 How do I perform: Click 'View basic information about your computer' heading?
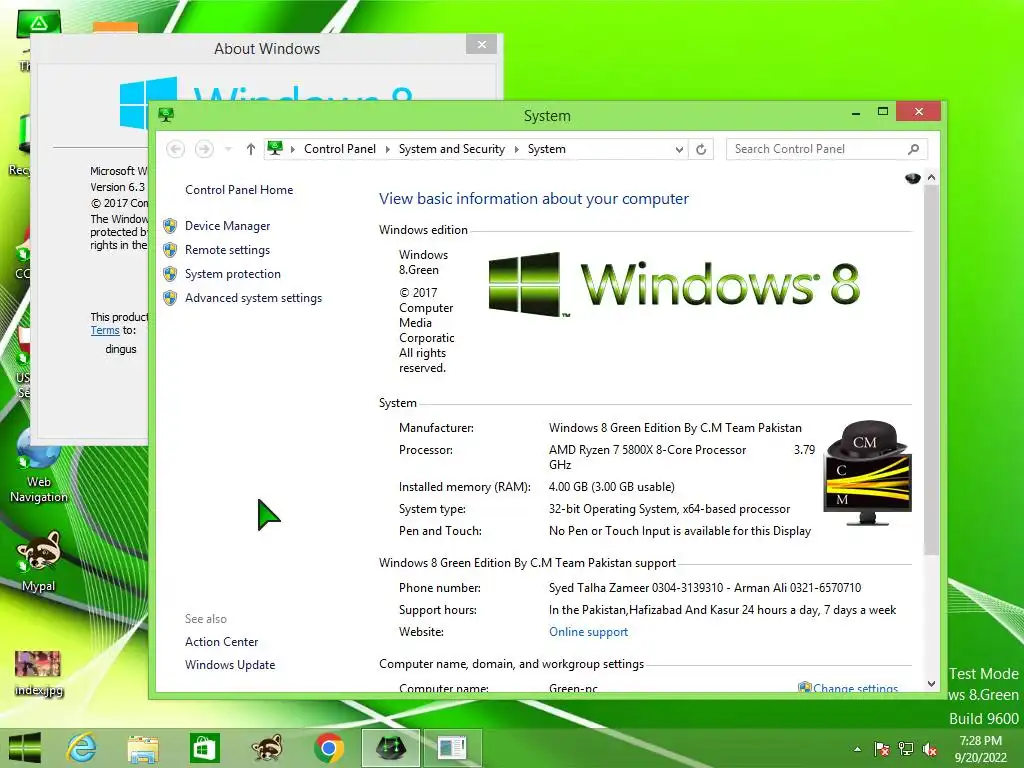[534, 199]
